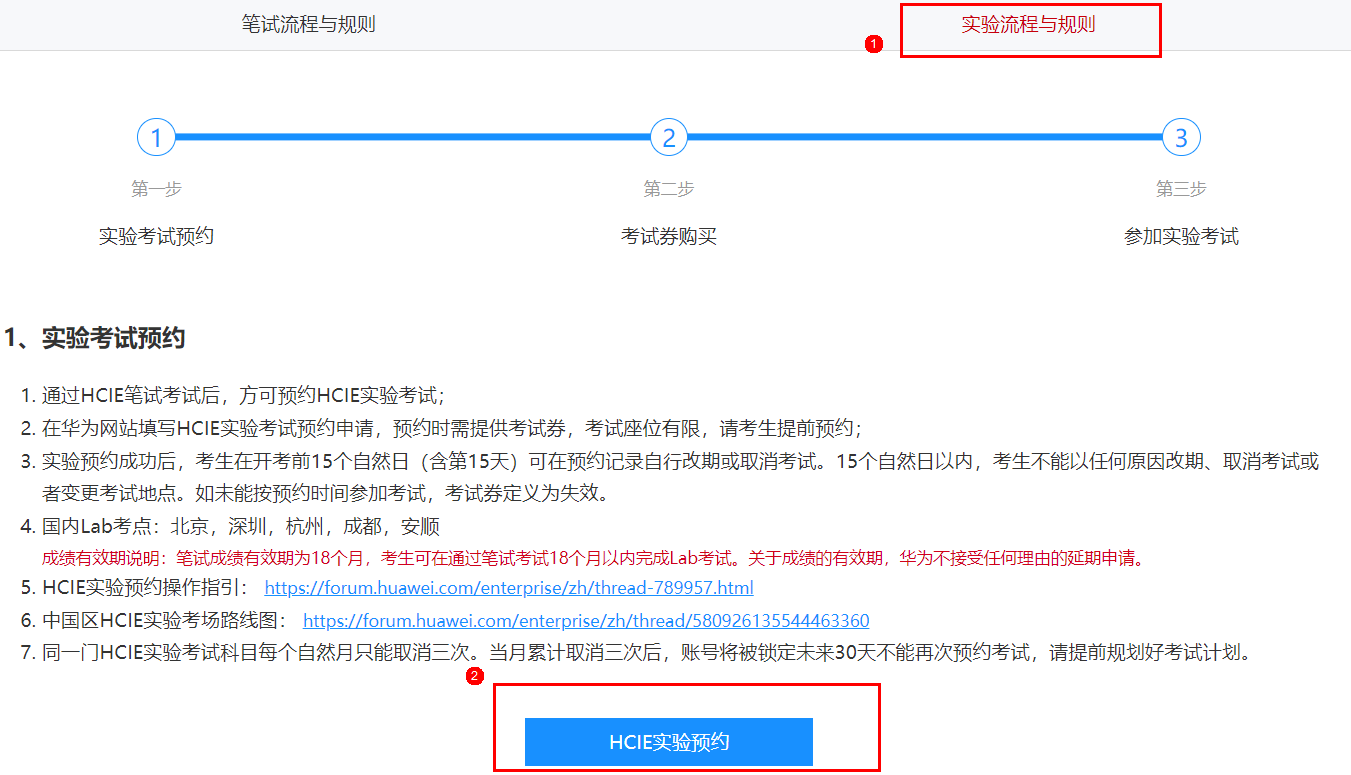Select the 考试券购买 step title
Screen dimensions: 1351x775
point(669,237)
